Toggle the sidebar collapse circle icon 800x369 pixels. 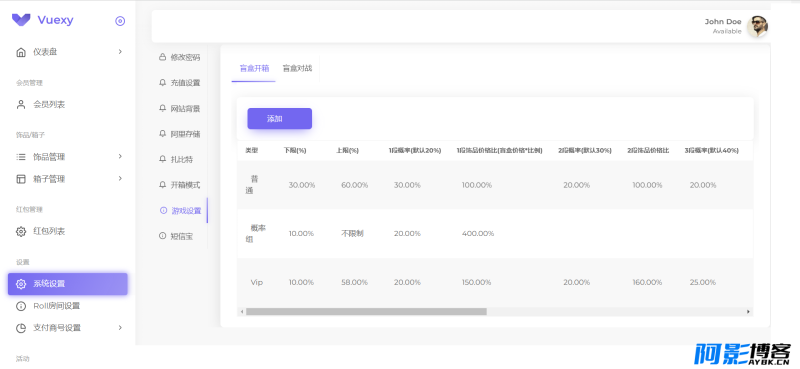click(120, 21)
